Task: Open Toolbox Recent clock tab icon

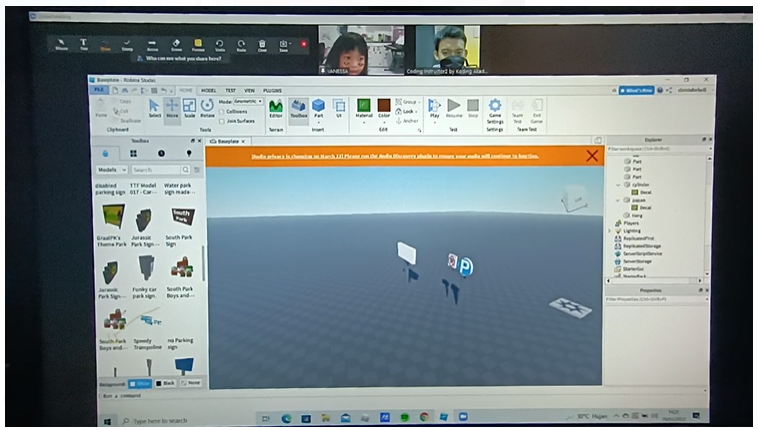Action: tap(161, 154)
